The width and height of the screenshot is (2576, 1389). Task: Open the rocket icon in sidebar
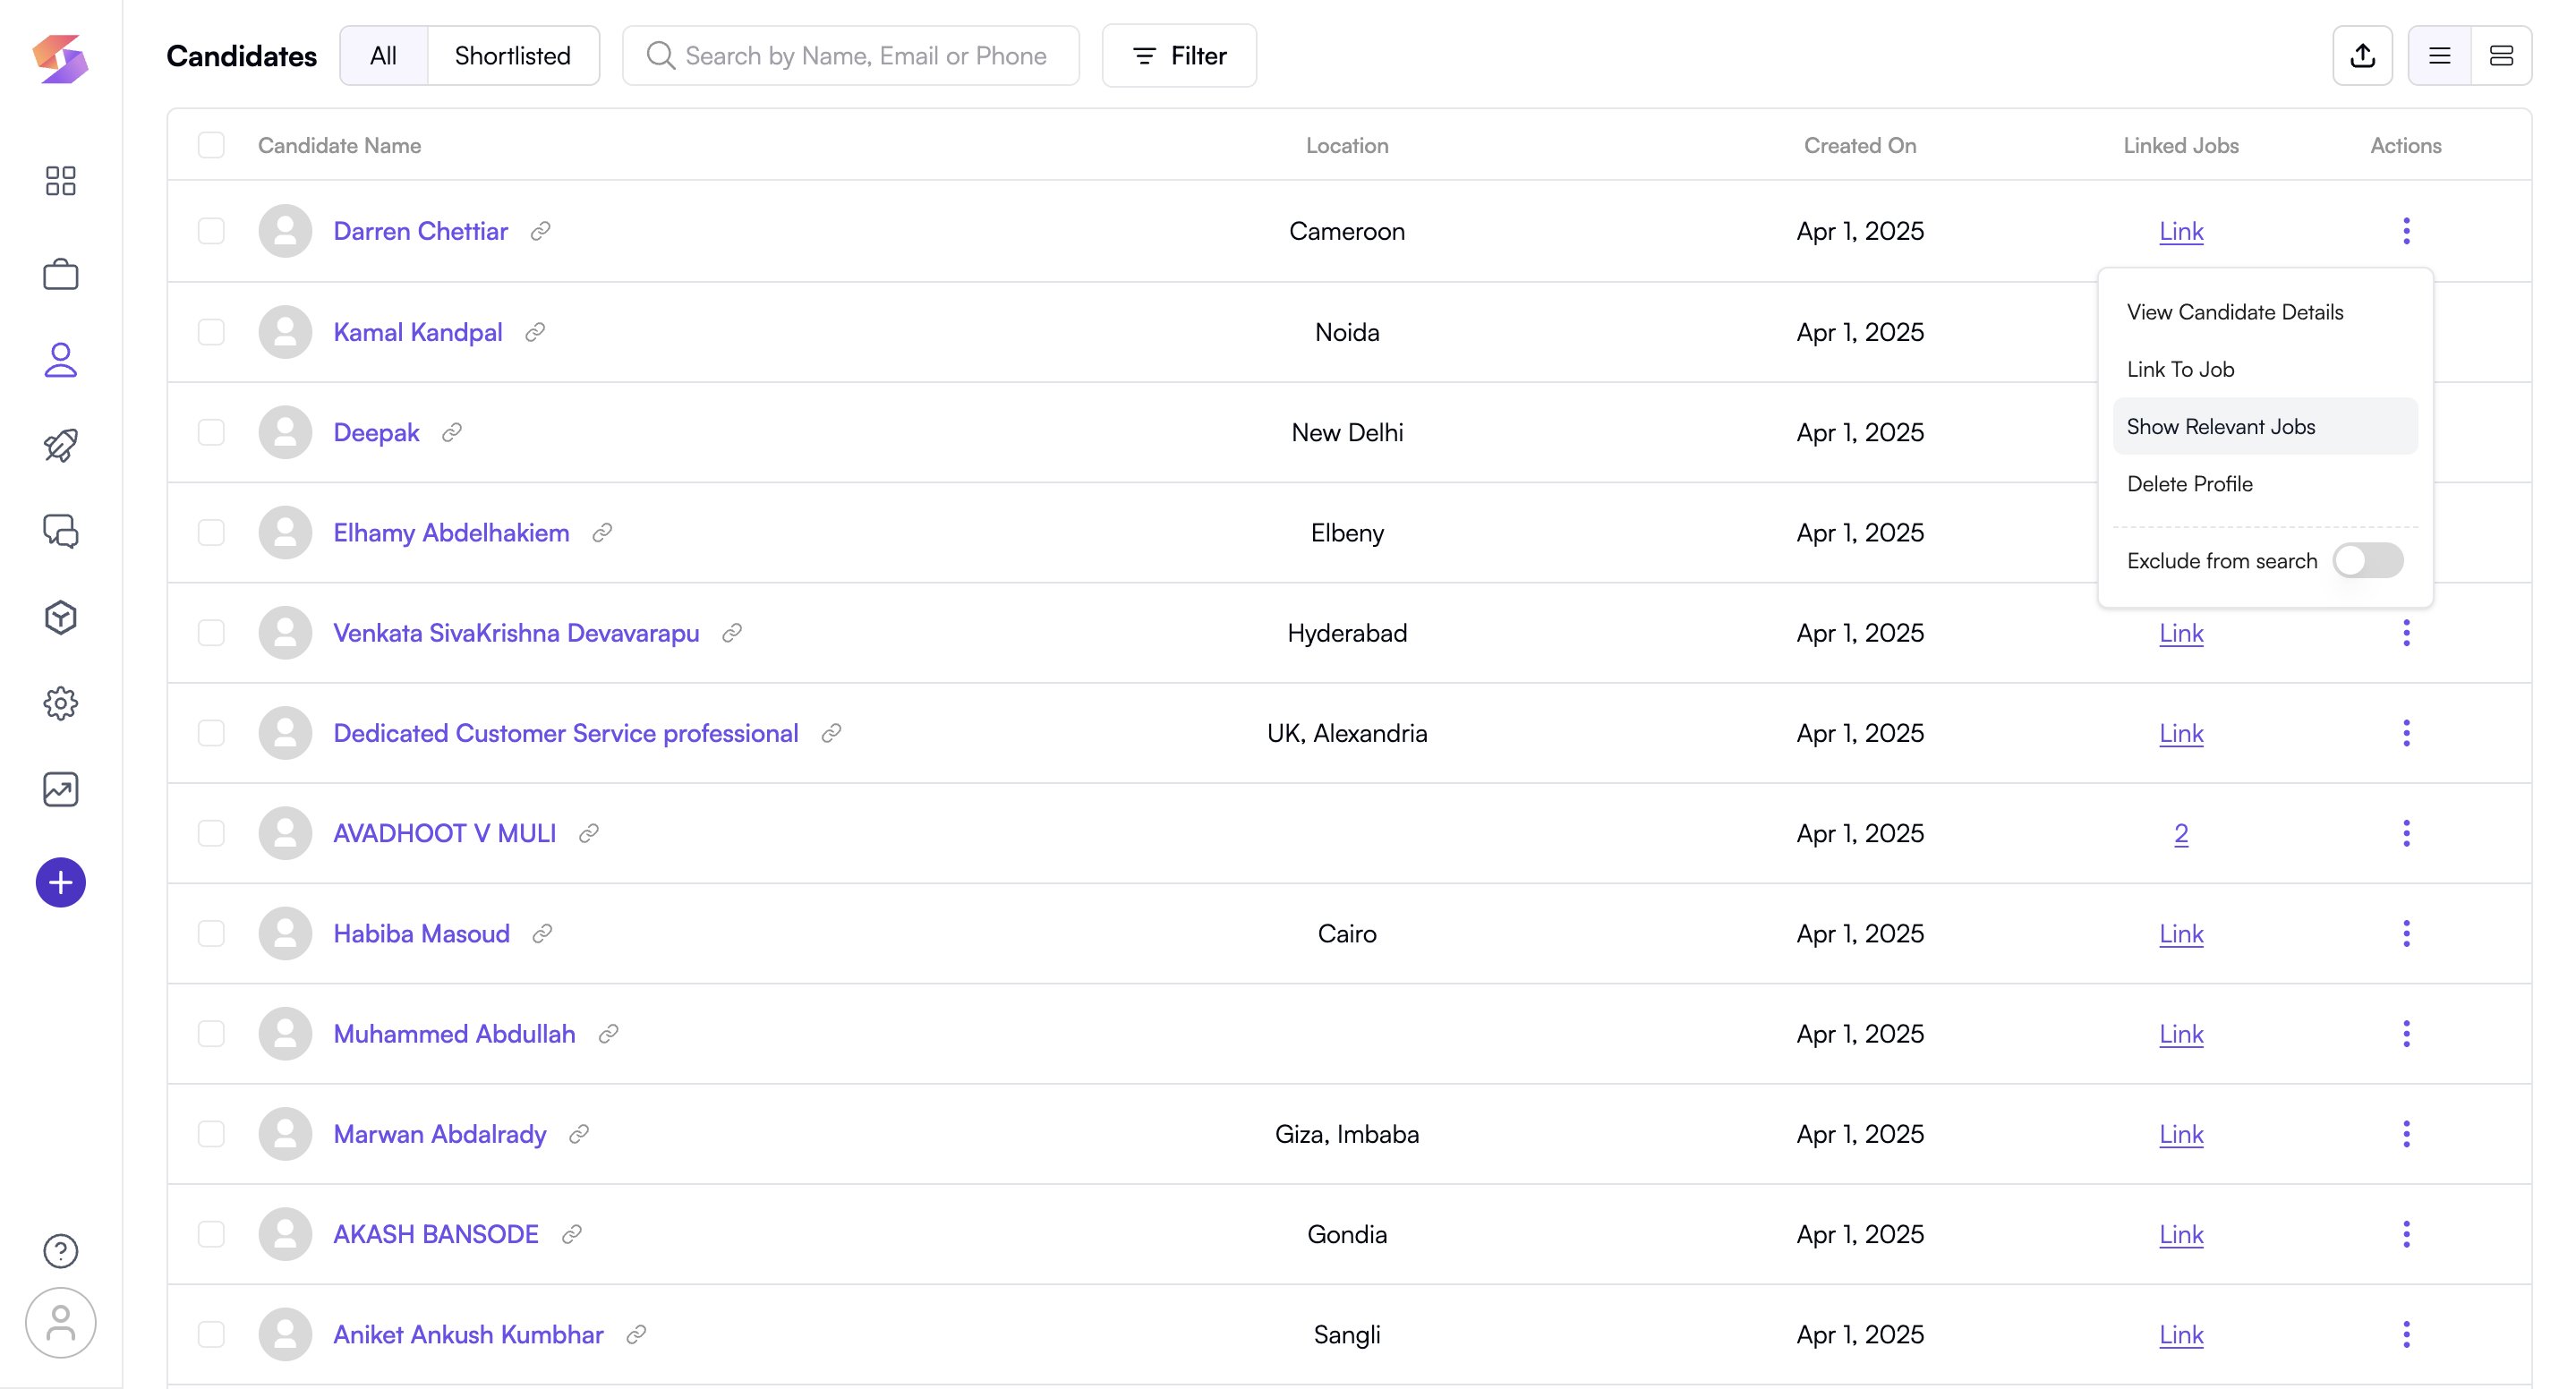pos(60,445)
